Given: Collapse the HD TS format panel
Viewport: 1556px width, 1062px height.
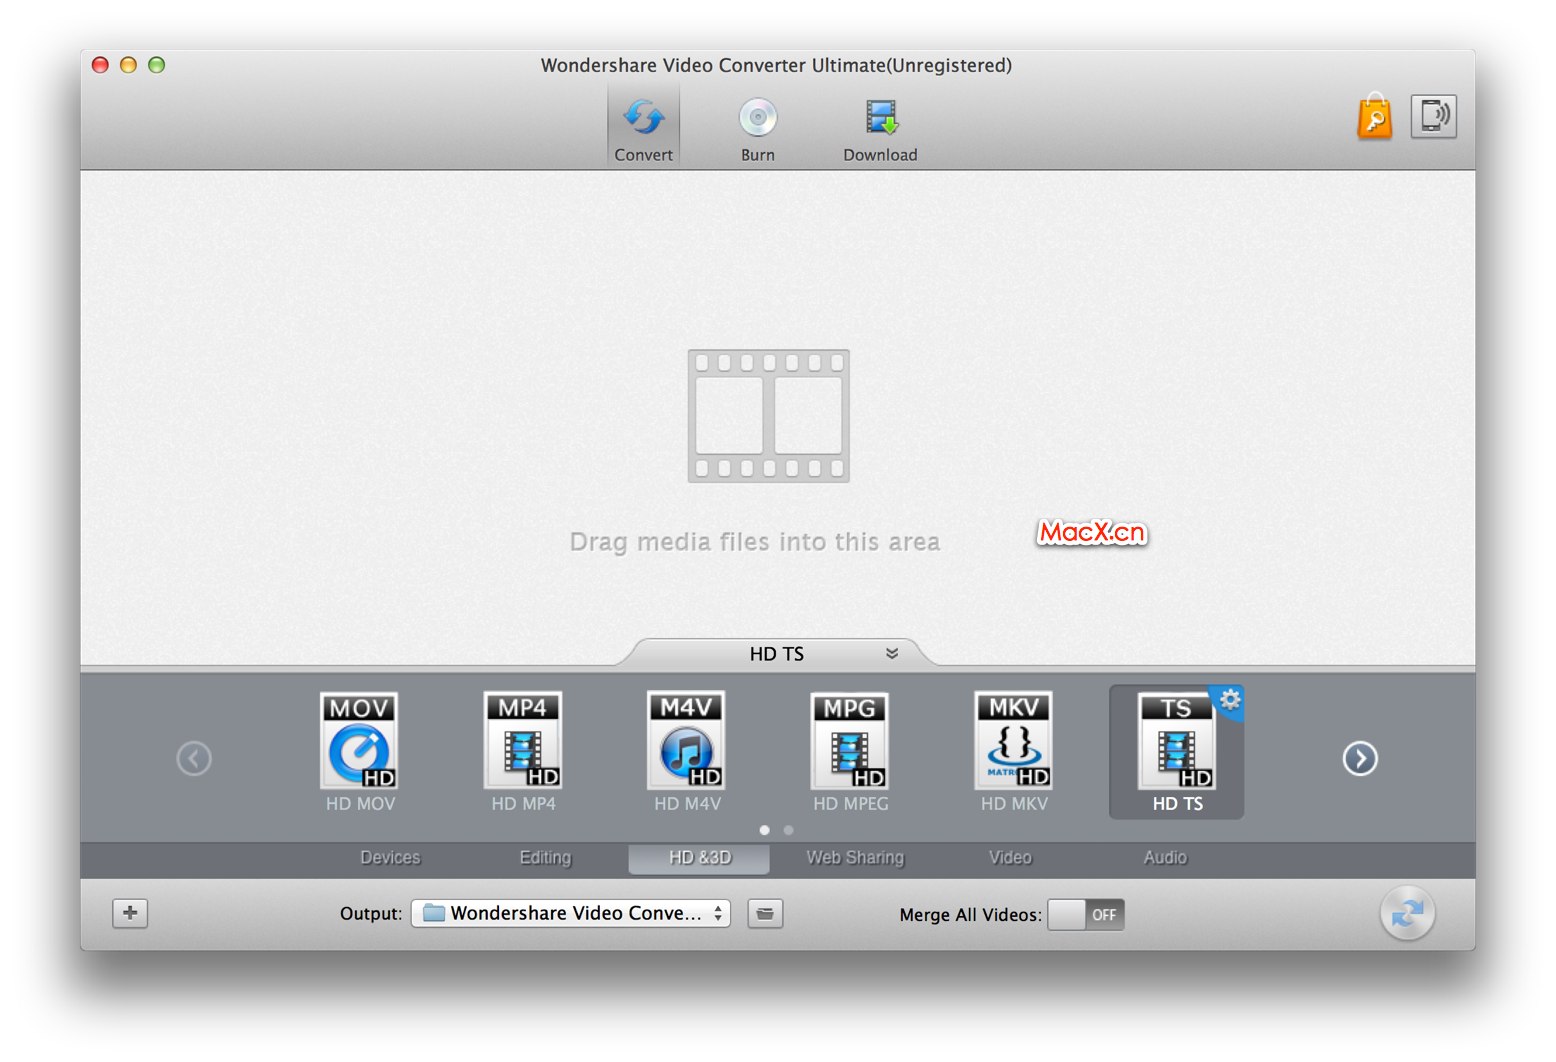Looking at the screenshot, I should [x=892, y=653].
